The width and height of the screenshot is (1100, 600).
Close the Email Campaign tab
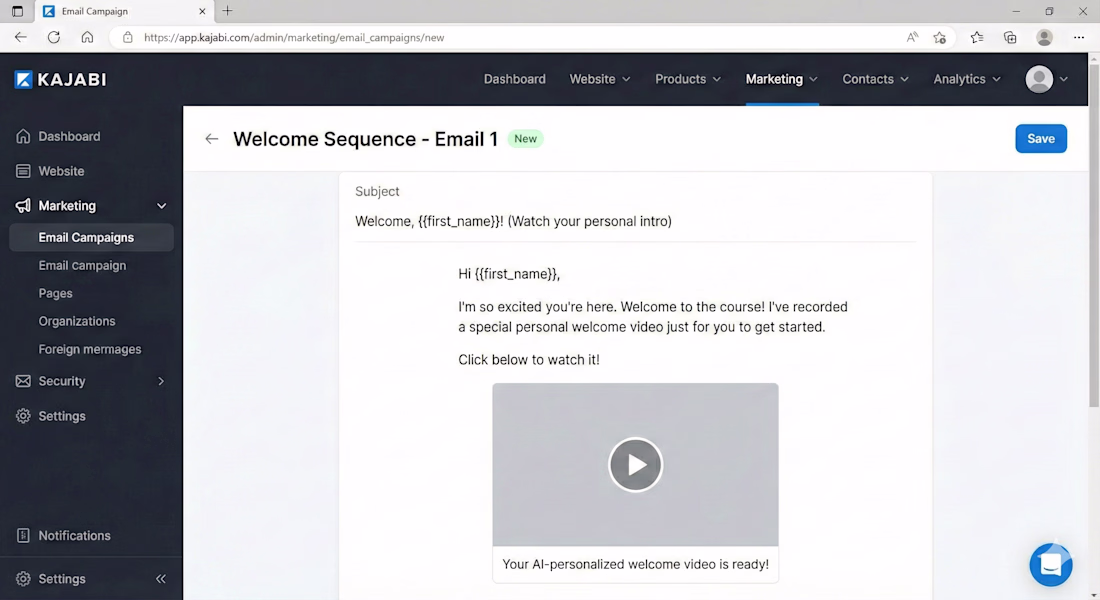[x=202, y=11]
